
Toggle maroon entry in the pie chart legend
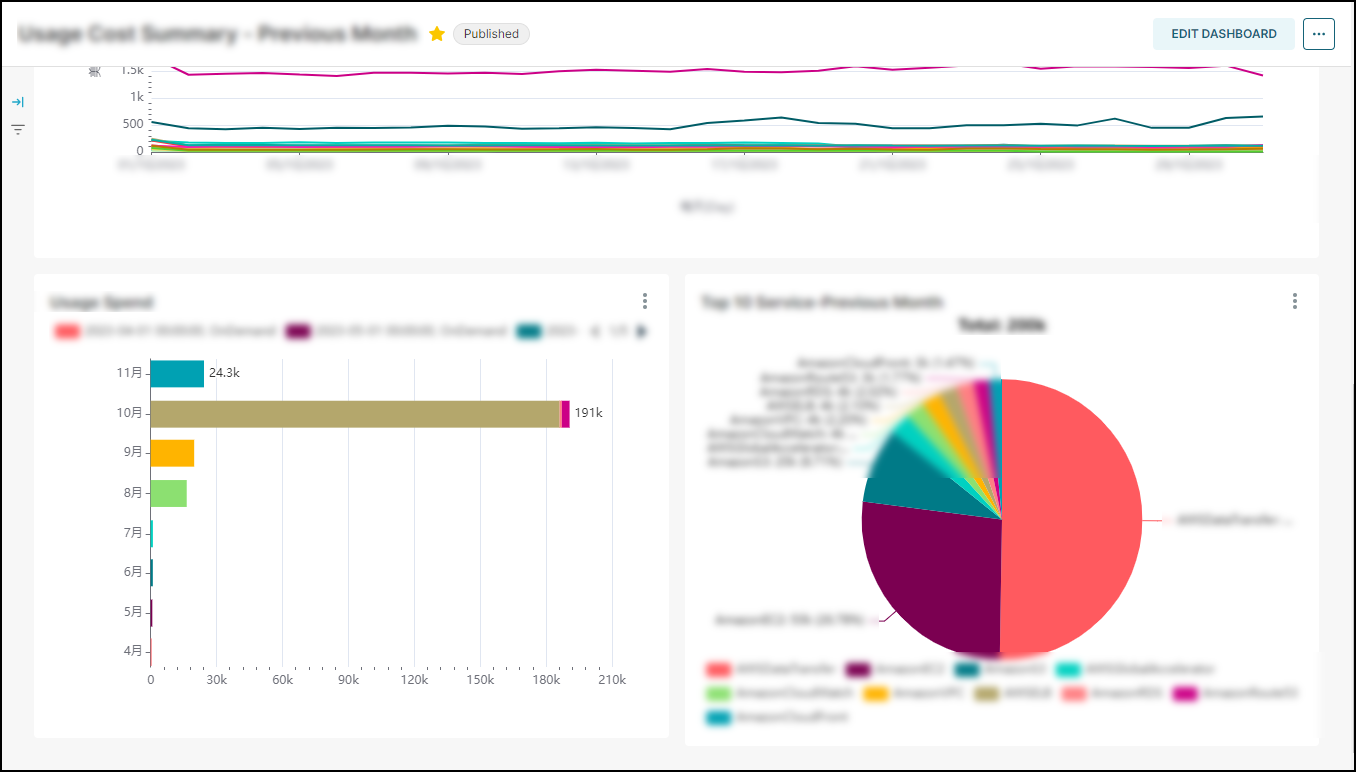858,669
